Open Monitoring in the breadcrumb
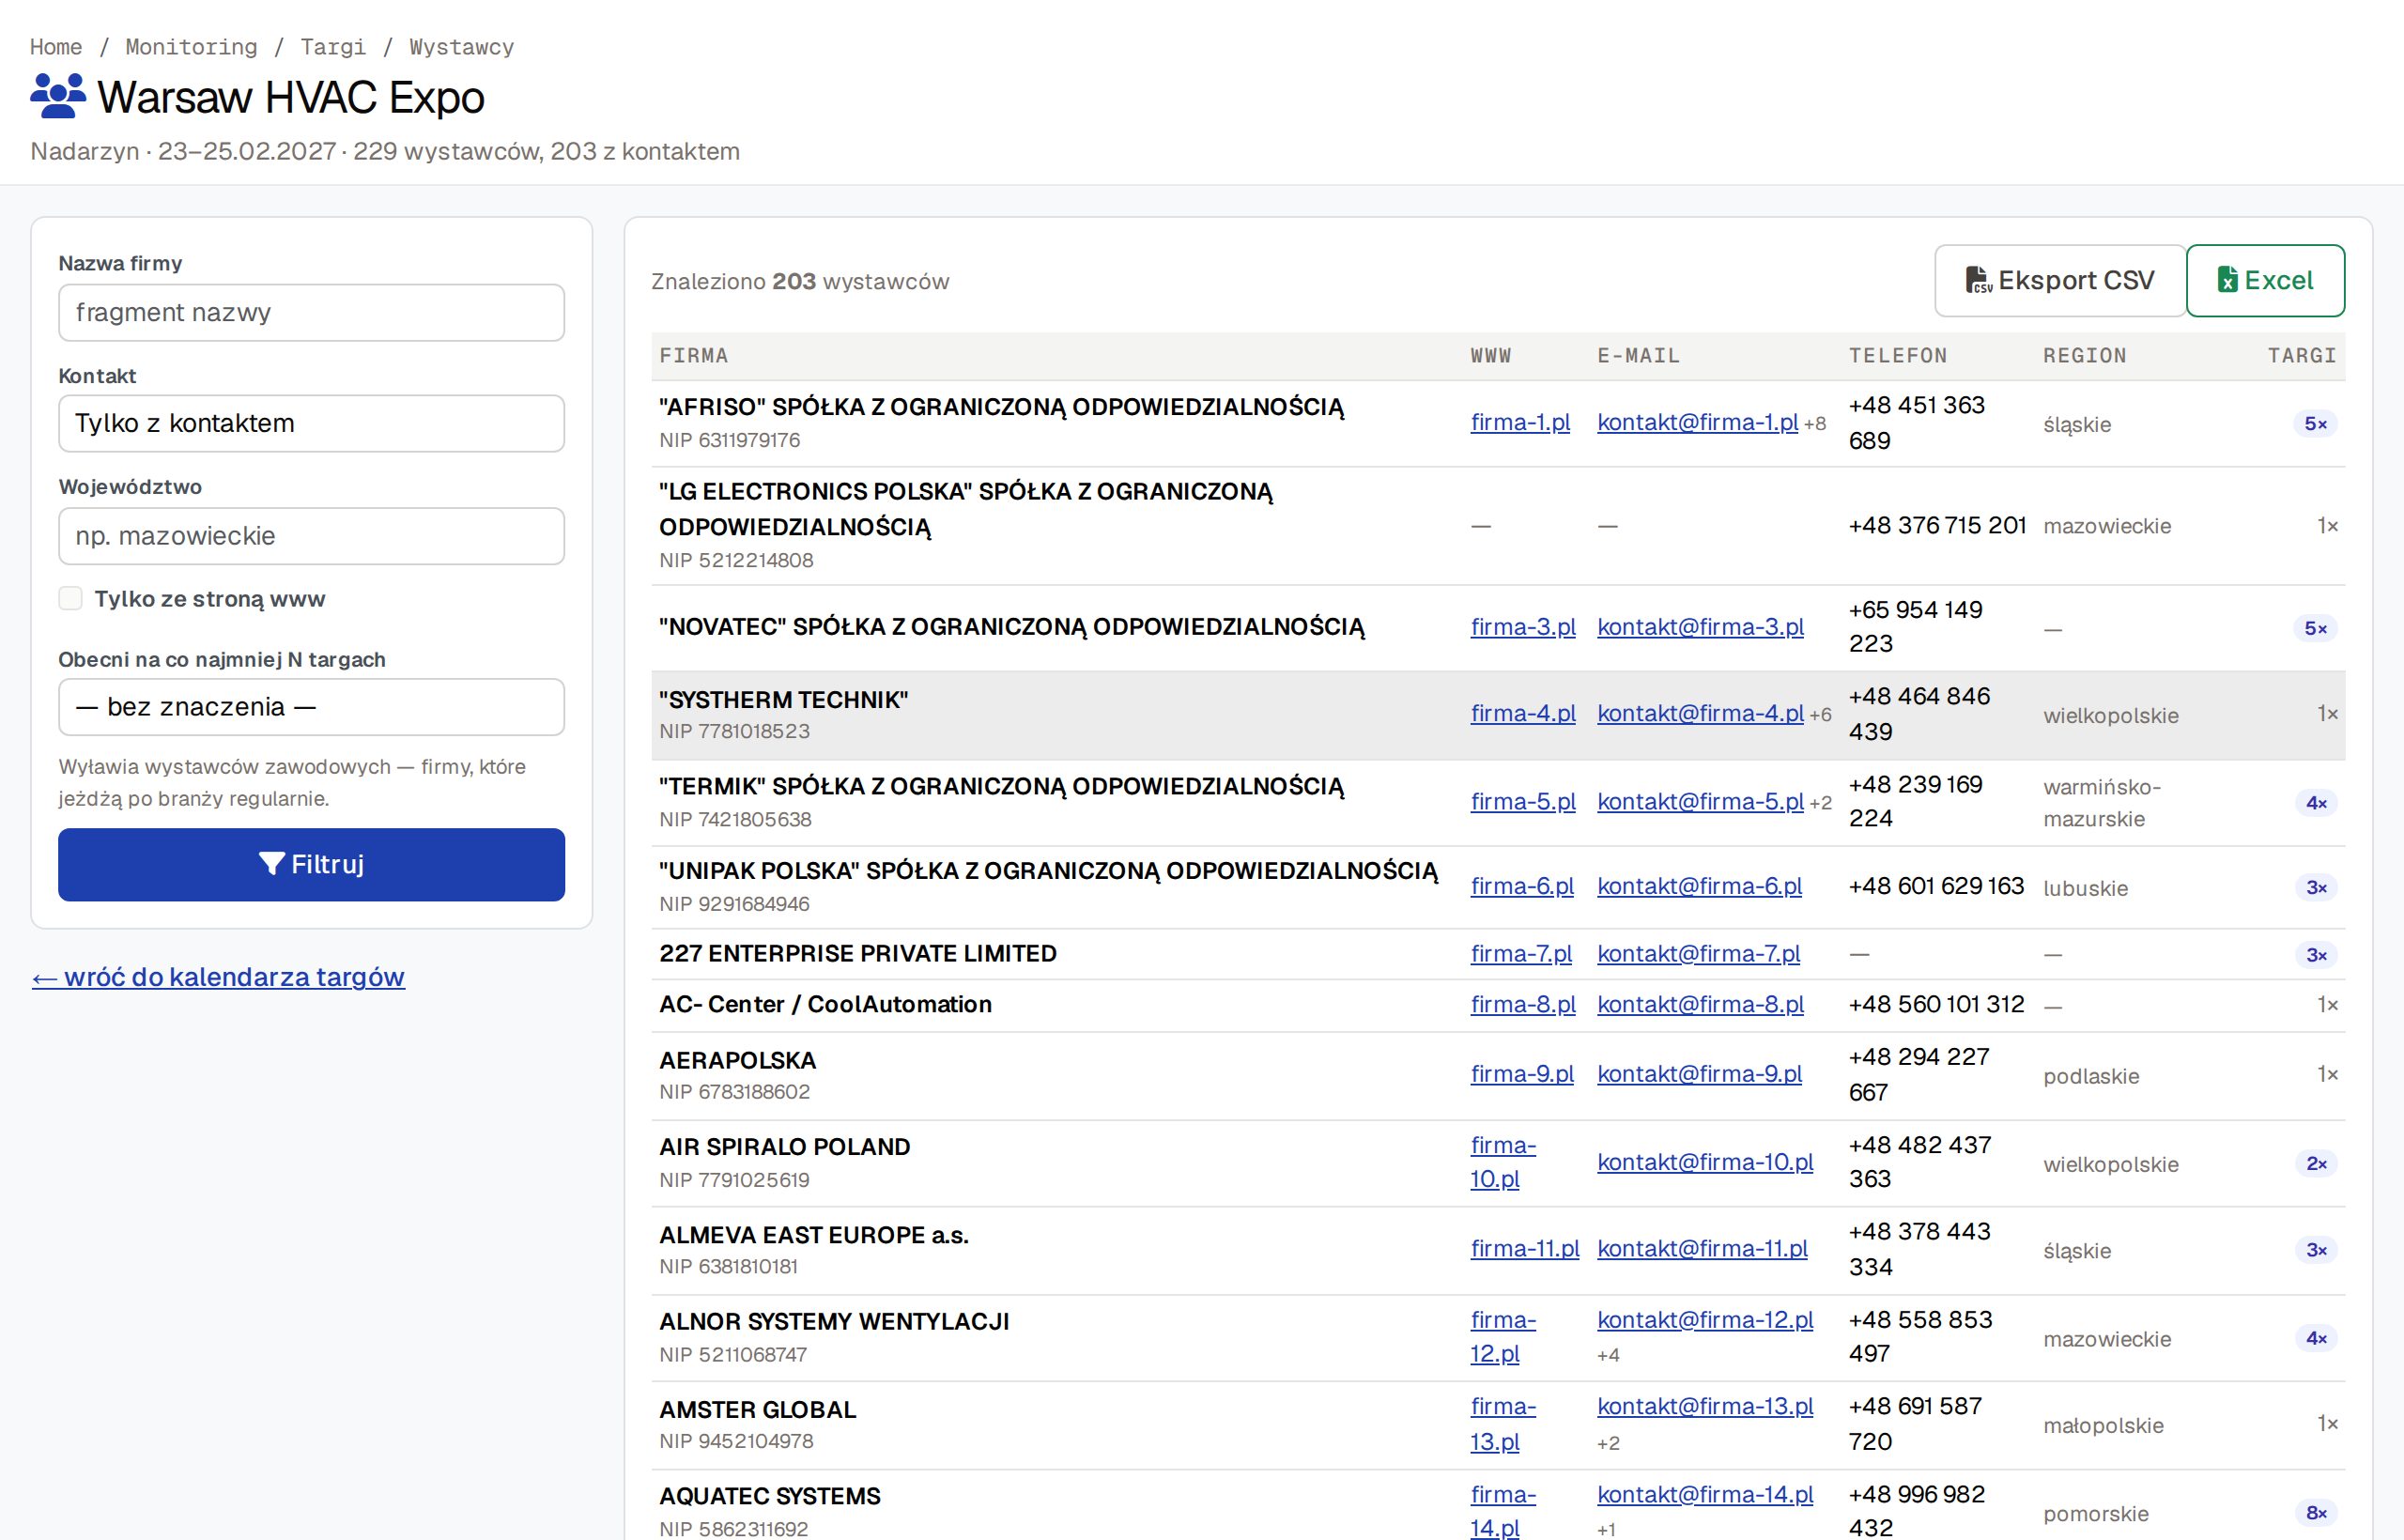Screen dimensions: 2404x1540 pyautogui.click(x=191, y=47)
